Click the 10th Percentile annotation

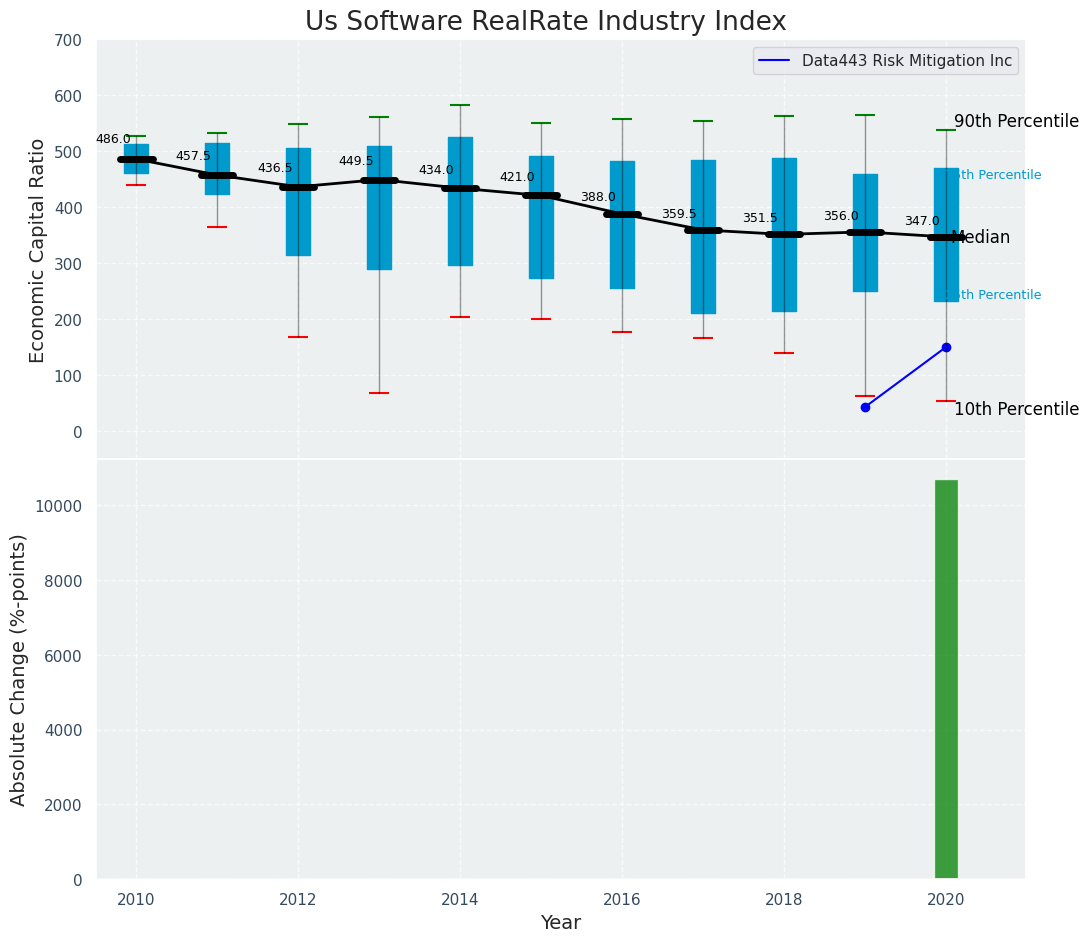(1016, 409)
